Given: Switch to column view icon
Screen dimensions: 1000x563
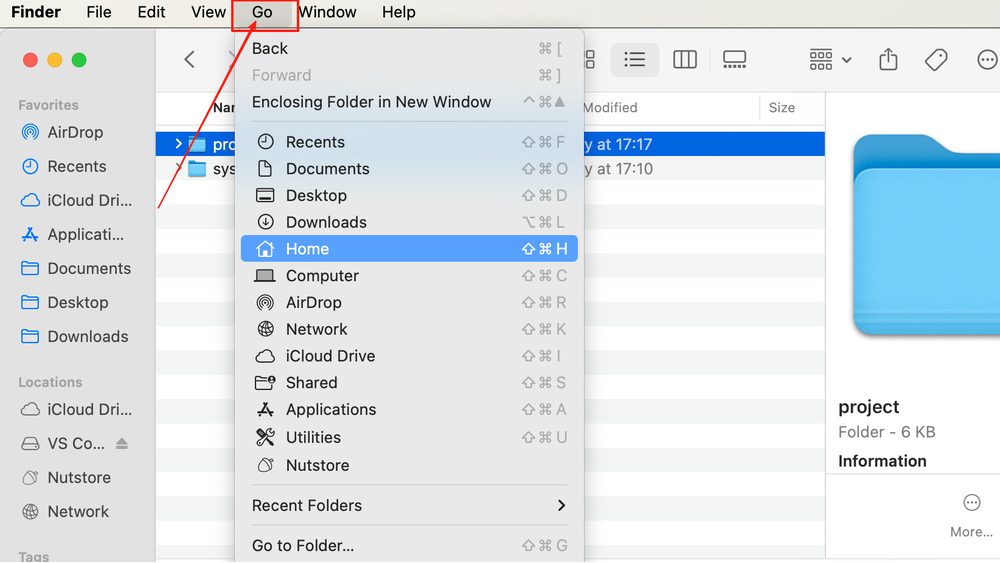Looking at the screenshot, I should (685, 60).
